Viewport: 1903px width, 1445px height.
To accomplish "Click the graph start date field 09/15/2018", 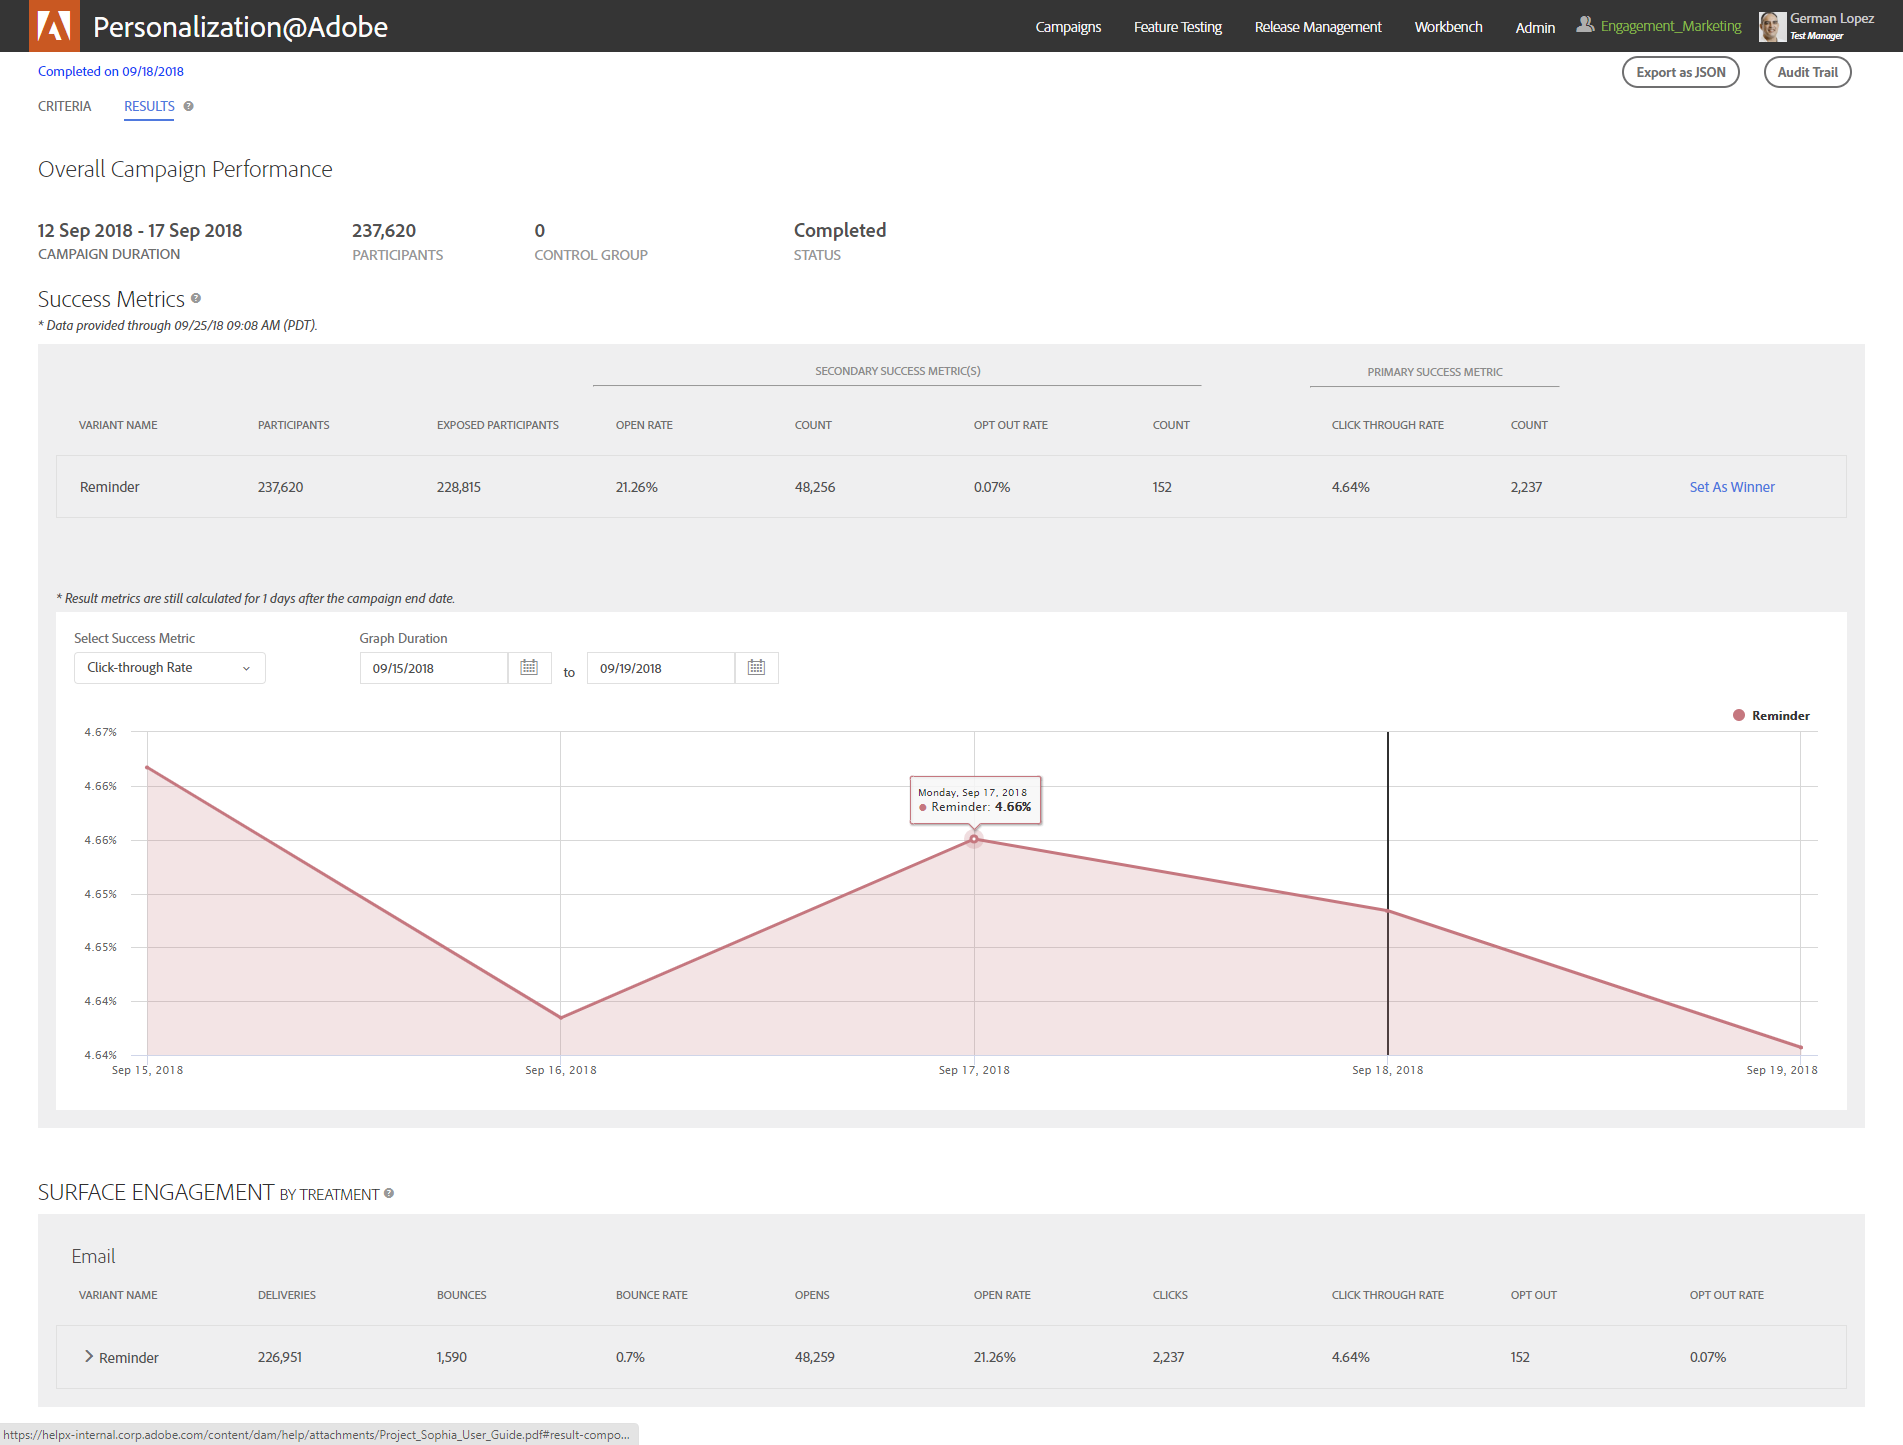I will 434,668.
